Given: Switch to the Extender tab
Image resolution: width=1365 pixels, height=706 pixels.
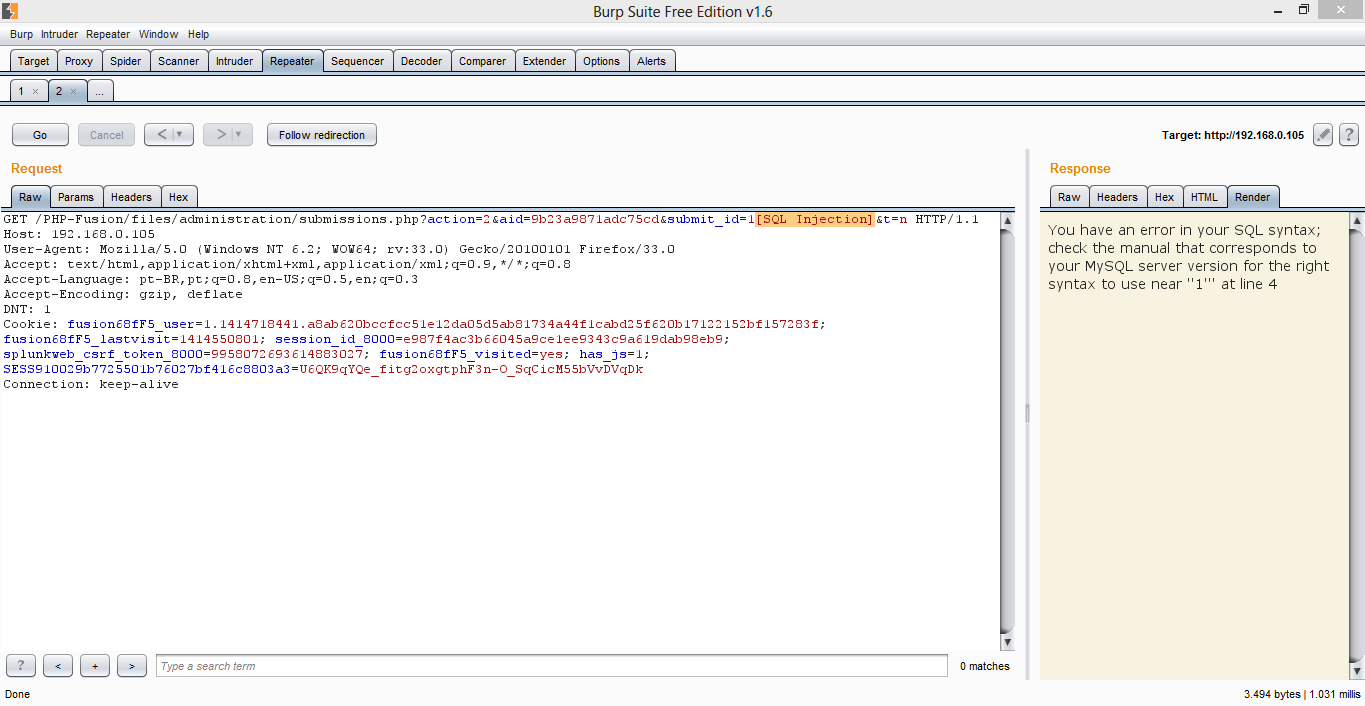Looking at the screenshot, I should pyautogui.click(x=545, y=61).
